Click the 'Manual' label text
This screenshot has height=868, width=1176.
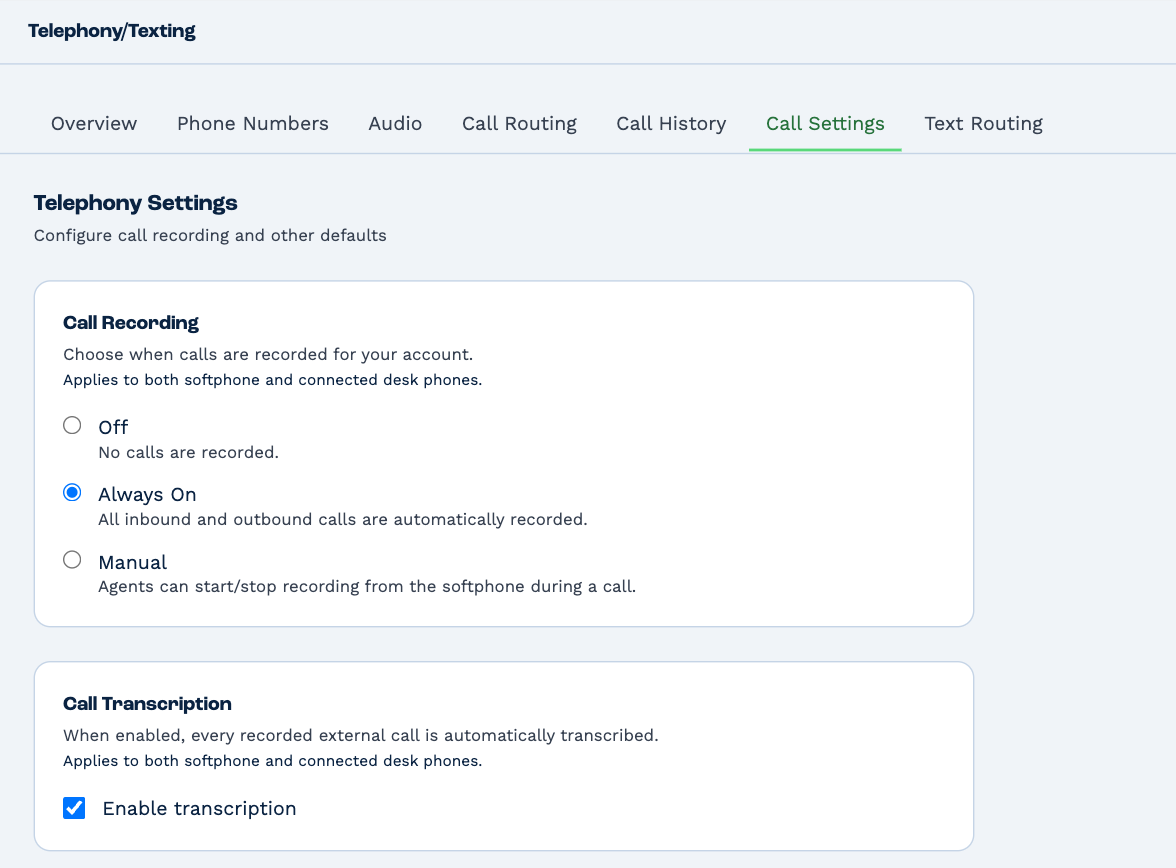click(x=133, y=562)
